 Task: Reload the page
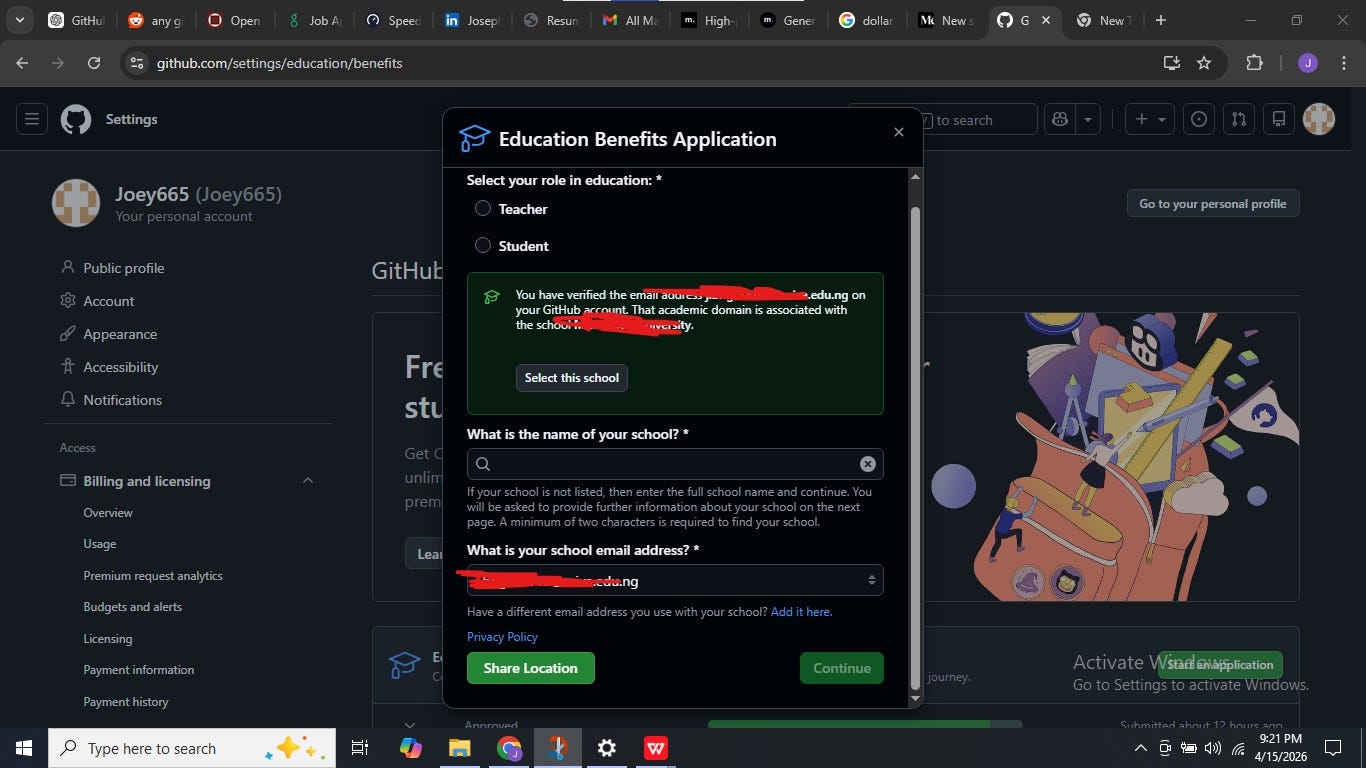(x=94, y=63)
